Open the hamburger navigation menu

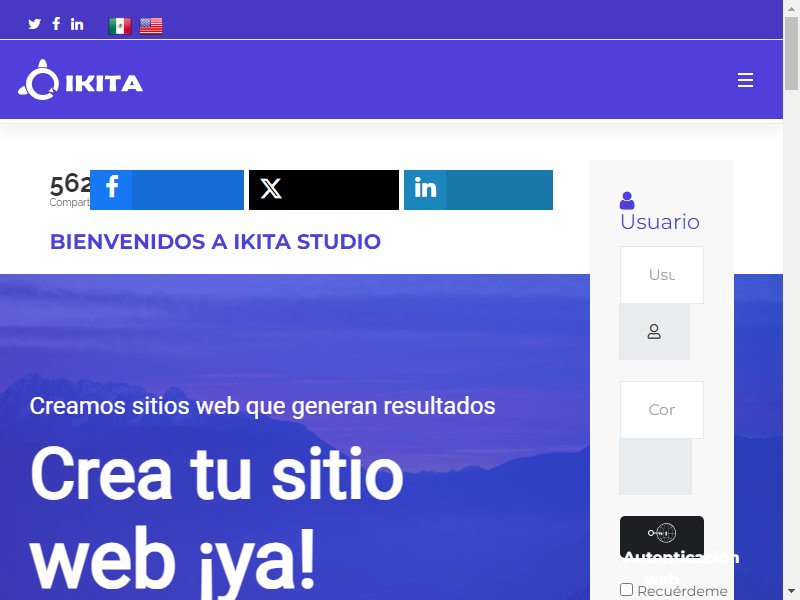(x=745, y=80)
